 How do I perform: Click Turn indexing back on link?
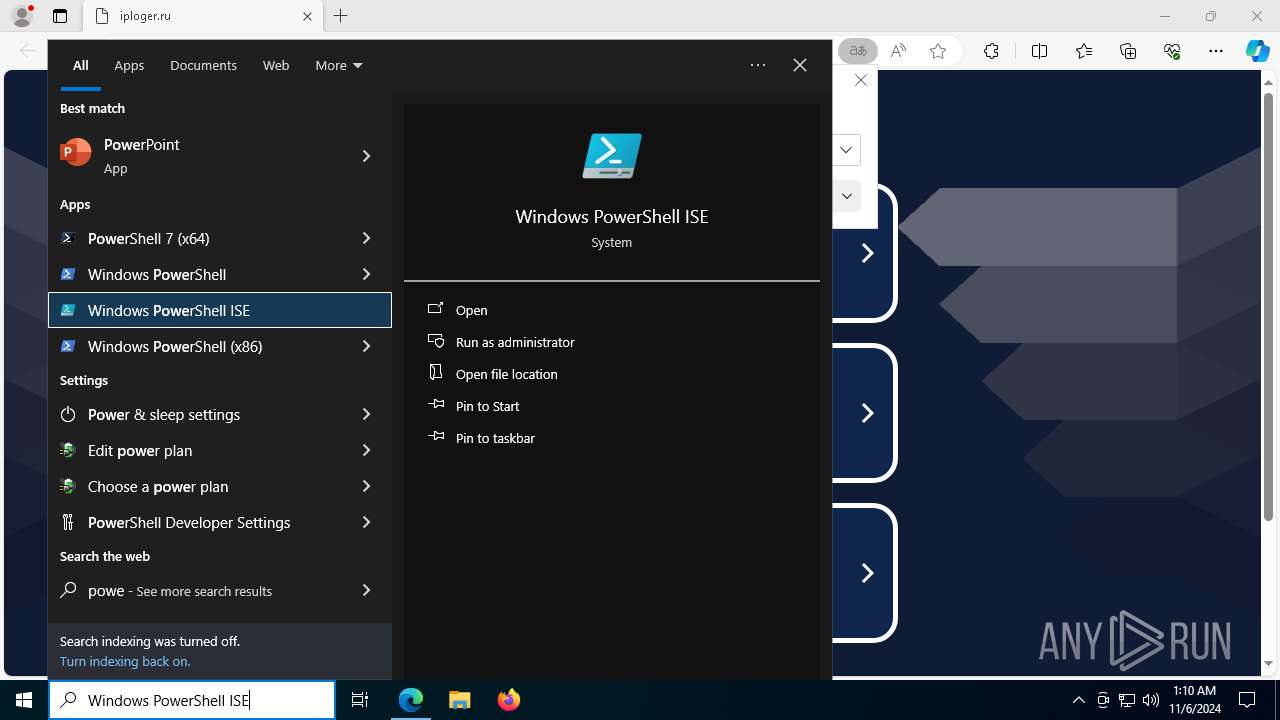[125, 661]
